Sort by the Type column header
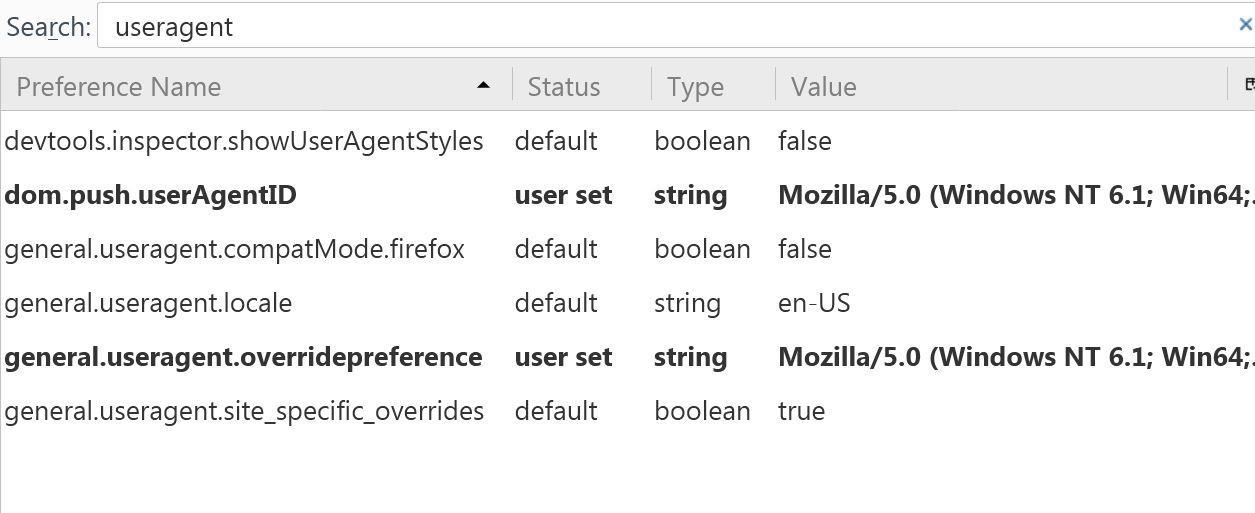 tap(695, 87)
